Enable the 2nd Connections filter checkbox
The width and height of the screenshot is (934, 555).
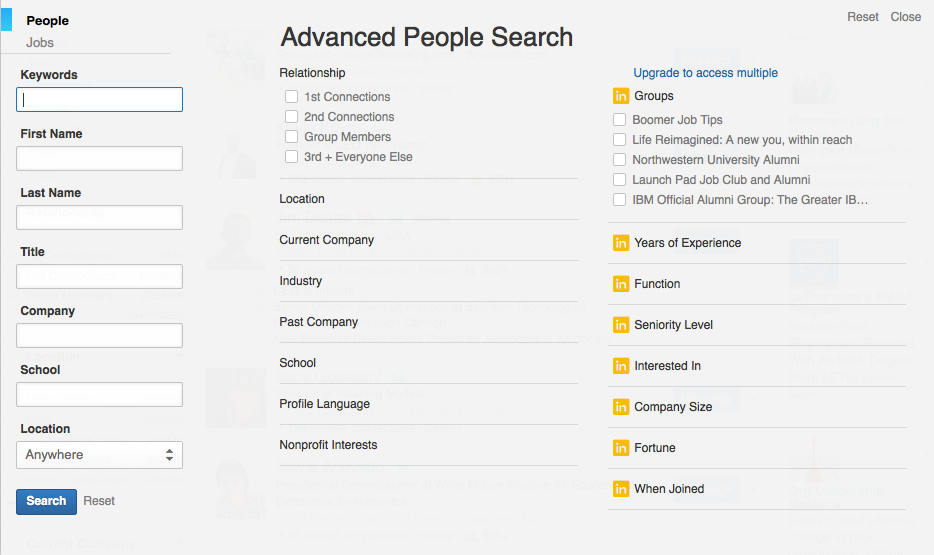292,117
